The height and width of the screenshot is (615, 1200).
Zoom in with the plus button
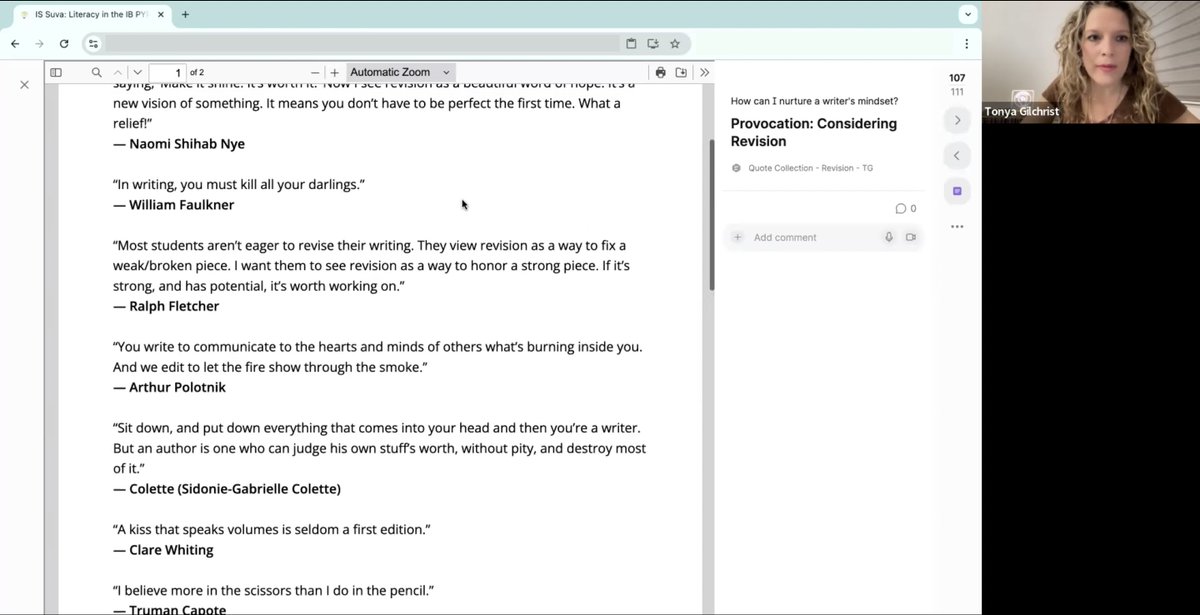pos(335,72)
